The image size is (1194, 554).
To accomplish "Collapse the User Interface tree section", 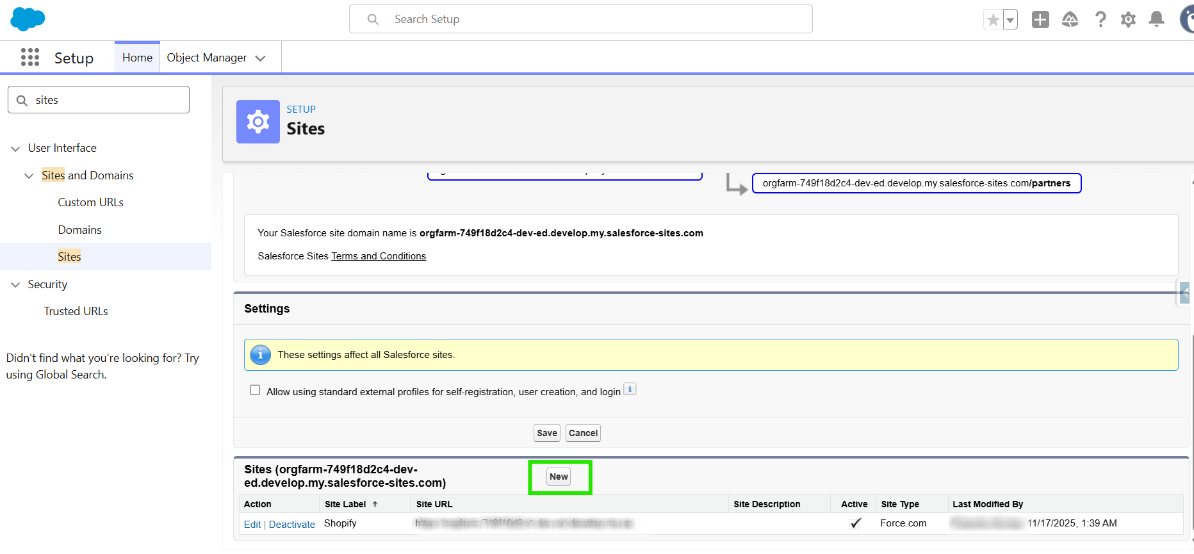I will (15, 148).
